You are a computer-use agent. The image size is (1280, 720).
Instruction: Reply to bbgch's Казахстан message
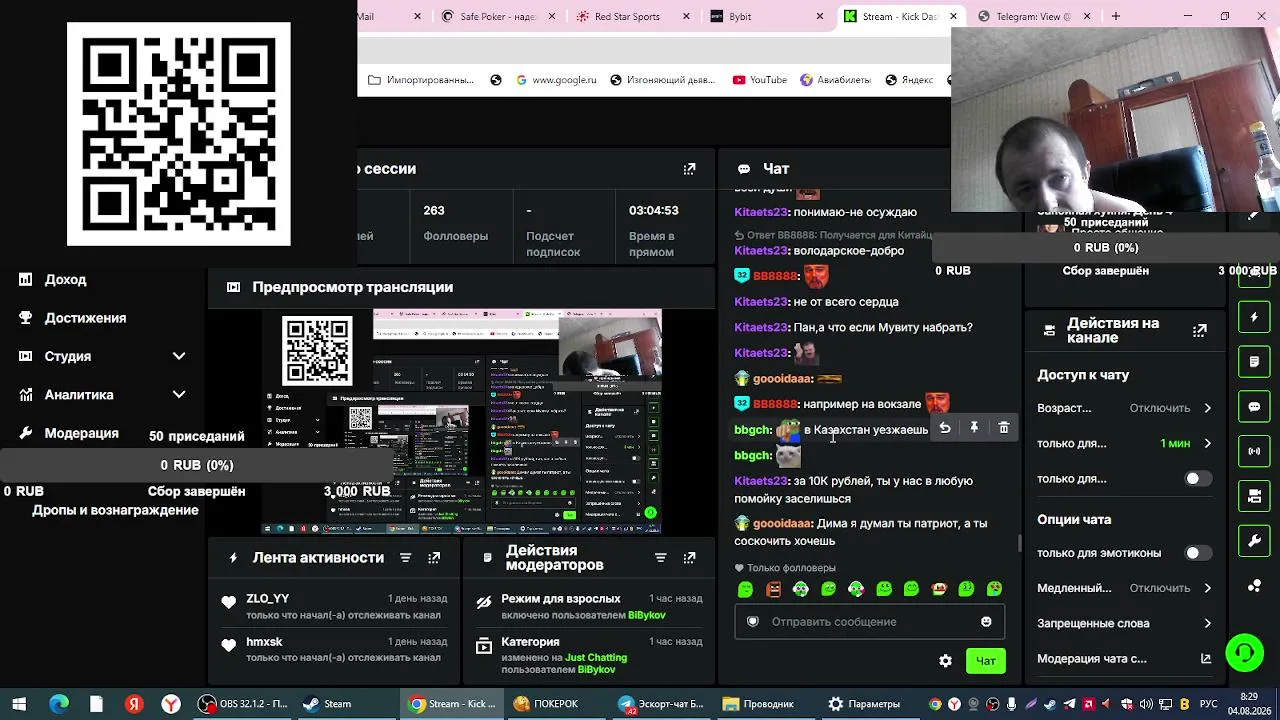click(x=945, y=428)
